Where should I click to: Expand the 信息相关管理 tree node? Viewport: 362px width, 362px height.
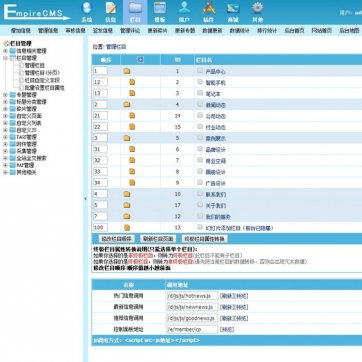(5, 51)
